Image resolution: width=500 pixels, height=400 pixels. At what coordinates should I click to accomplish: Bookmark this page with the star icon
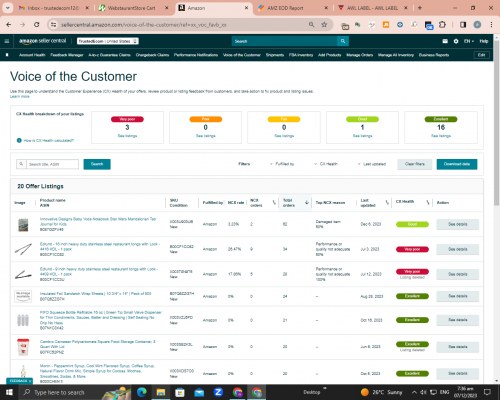pyautogui.click(x=324, y=25)
